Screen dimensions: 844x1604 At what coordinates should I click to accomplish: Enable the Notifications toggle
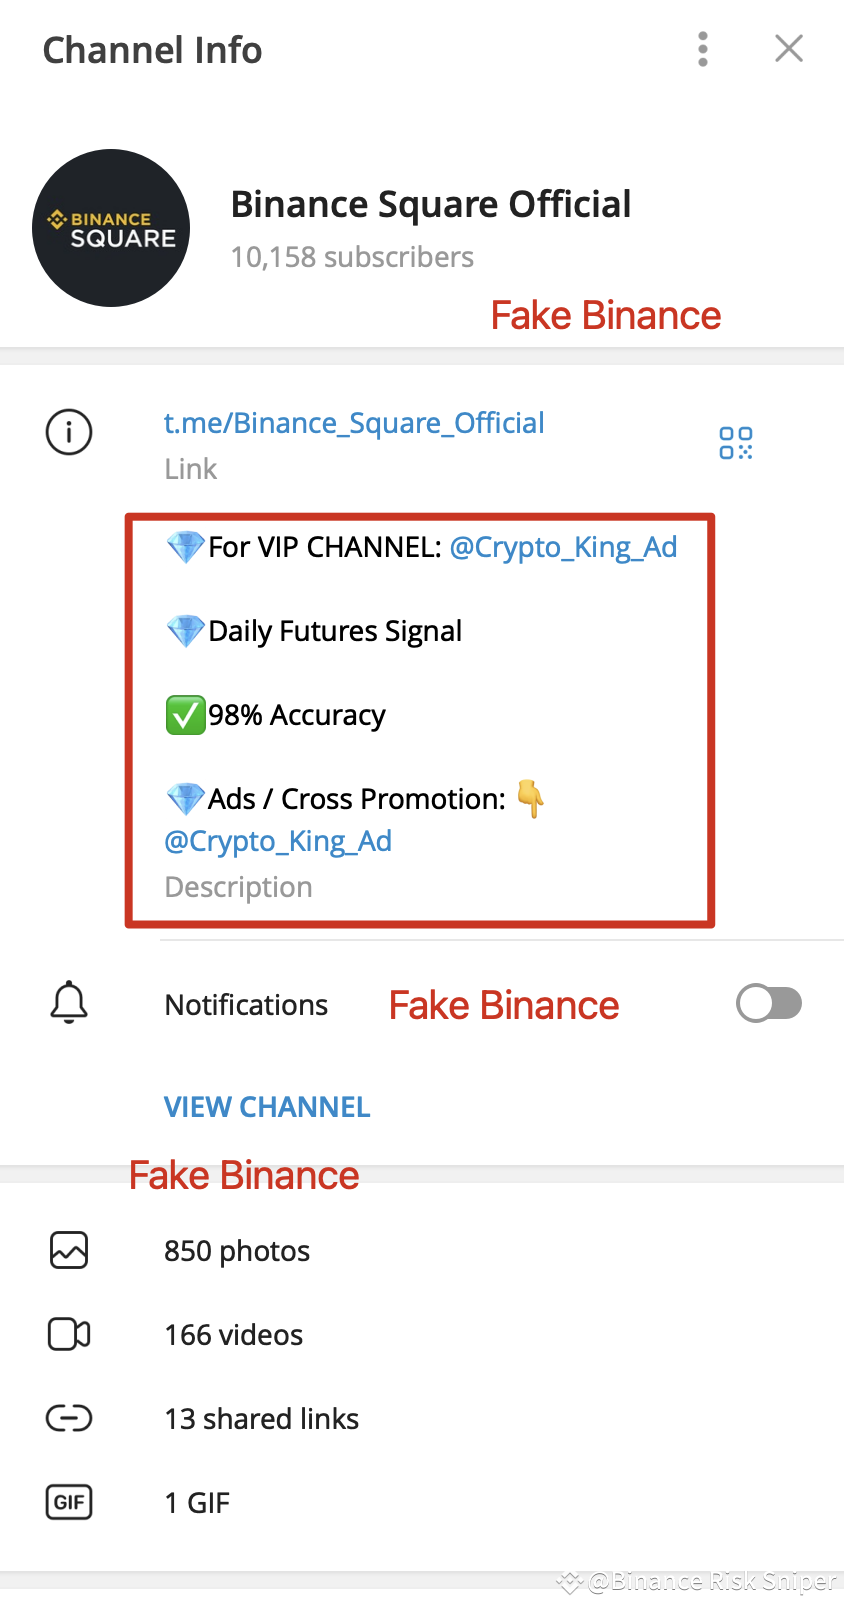click(x=768, y=1003)
